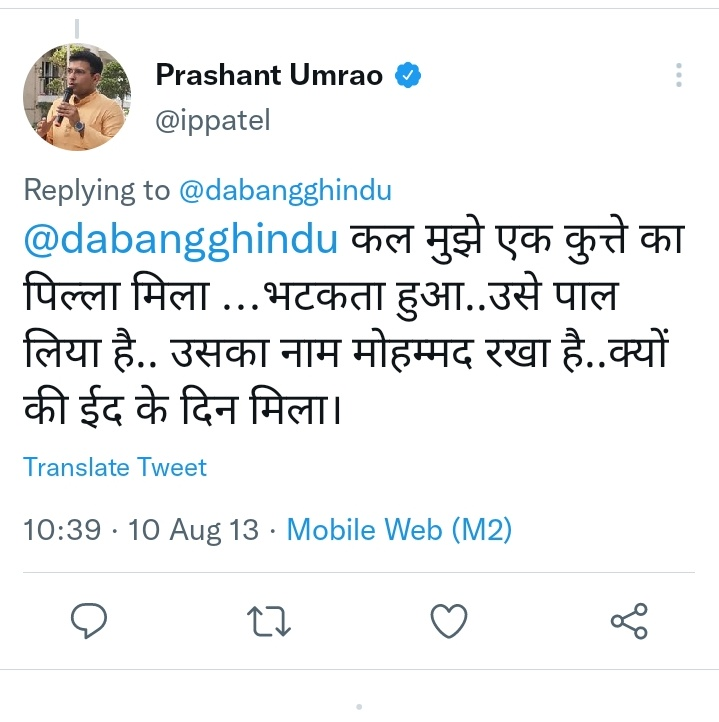Retweet this tweet using the arrows icon
Screen dimensions: 719x722
pyautogui.click(x=269, y=622)
